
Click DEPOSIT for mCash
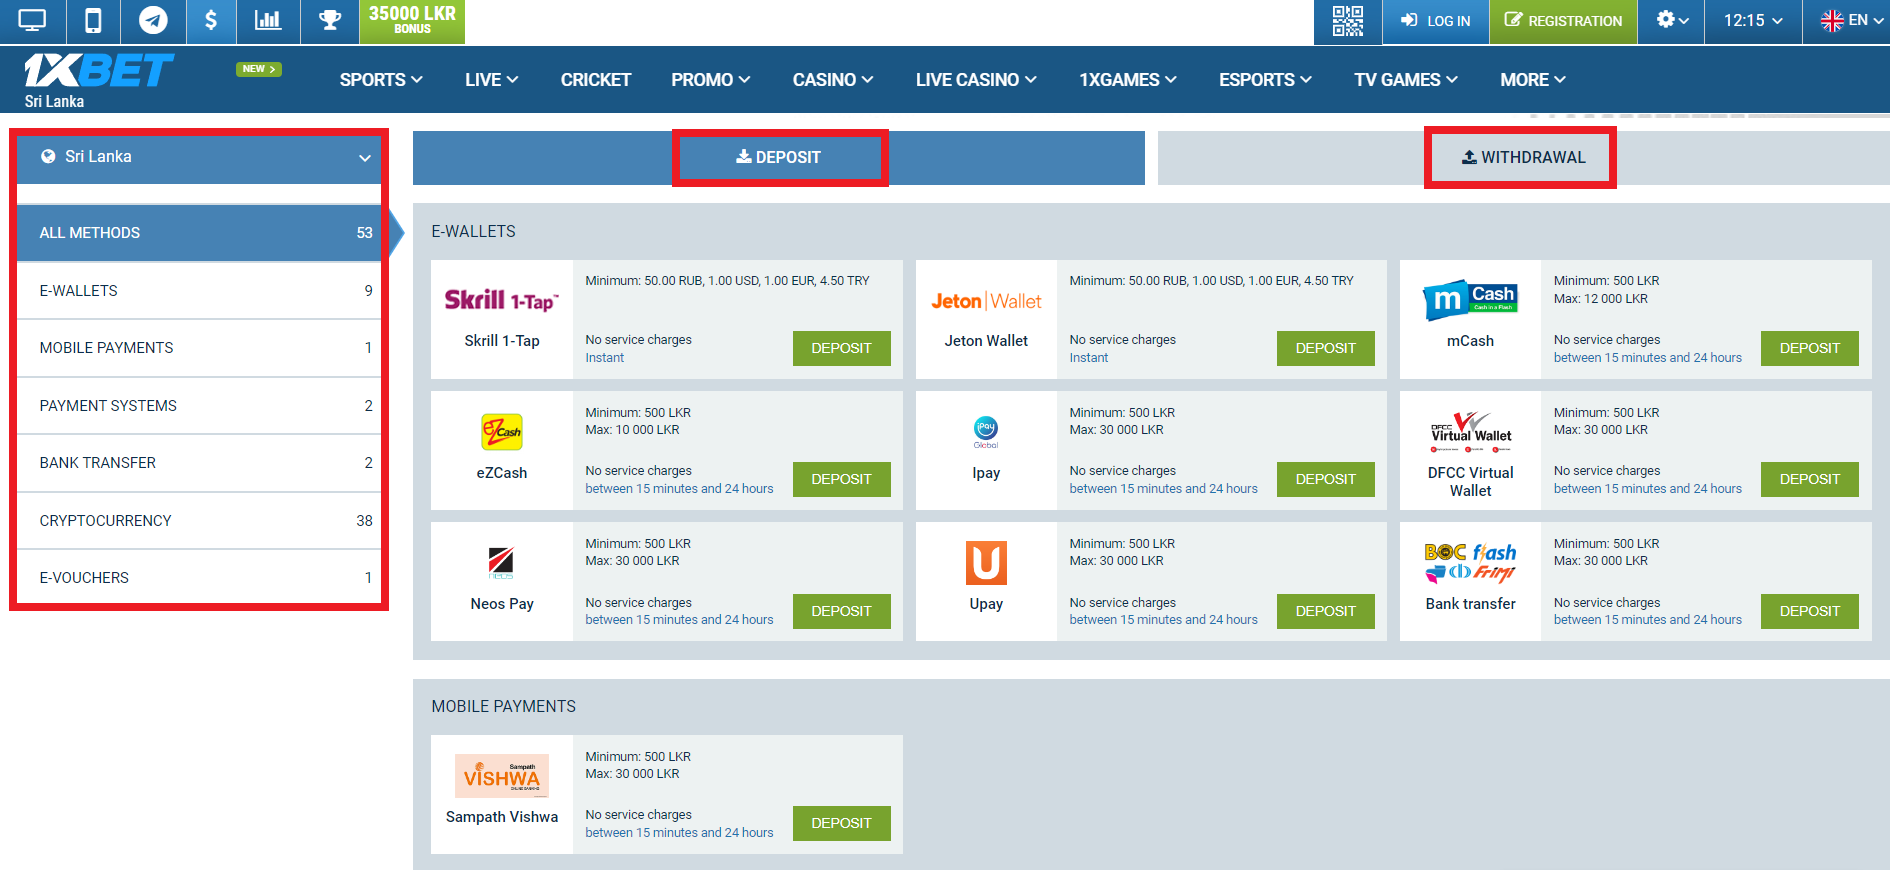click(x=1810, y=348)
